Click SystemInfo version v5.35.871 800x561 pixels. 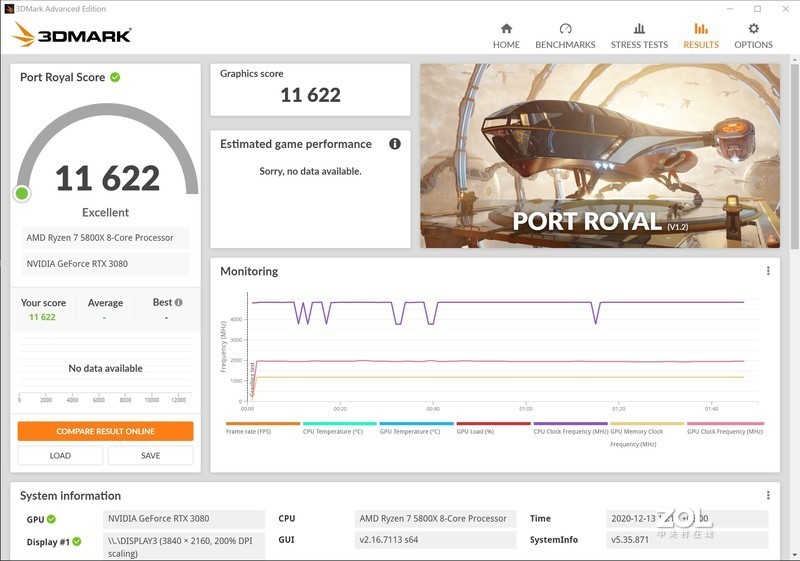click(x=687, y=540)
